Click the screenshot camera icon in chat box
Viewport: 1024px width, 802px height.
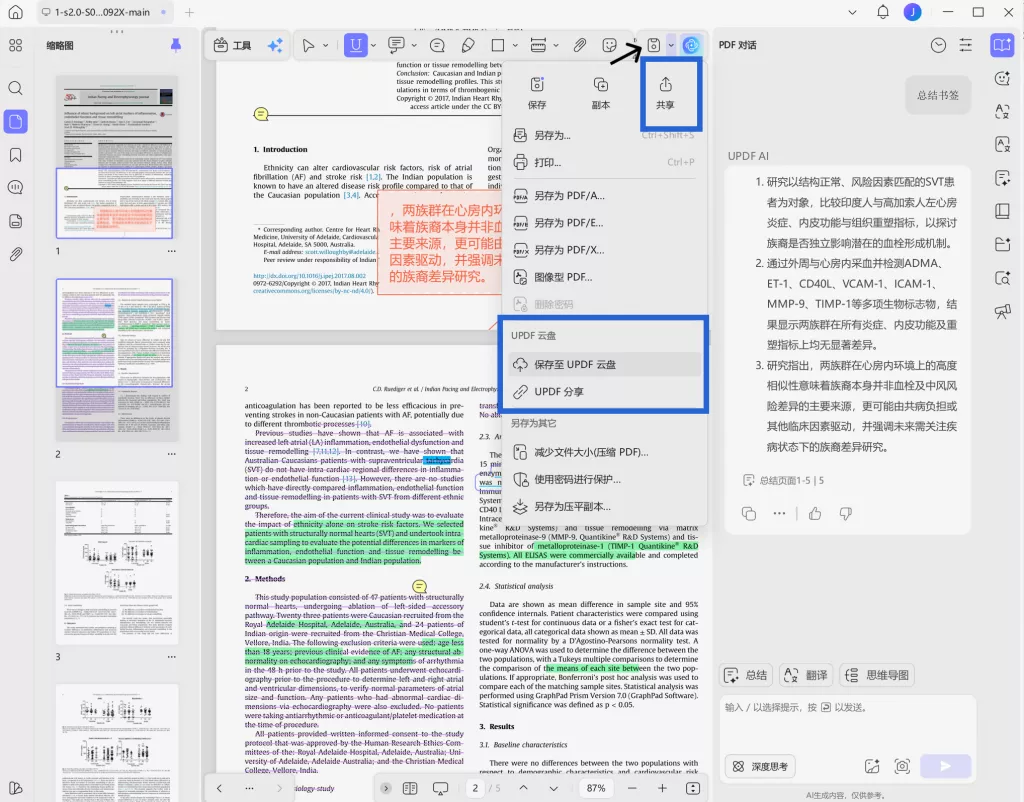tap(903, 767)
